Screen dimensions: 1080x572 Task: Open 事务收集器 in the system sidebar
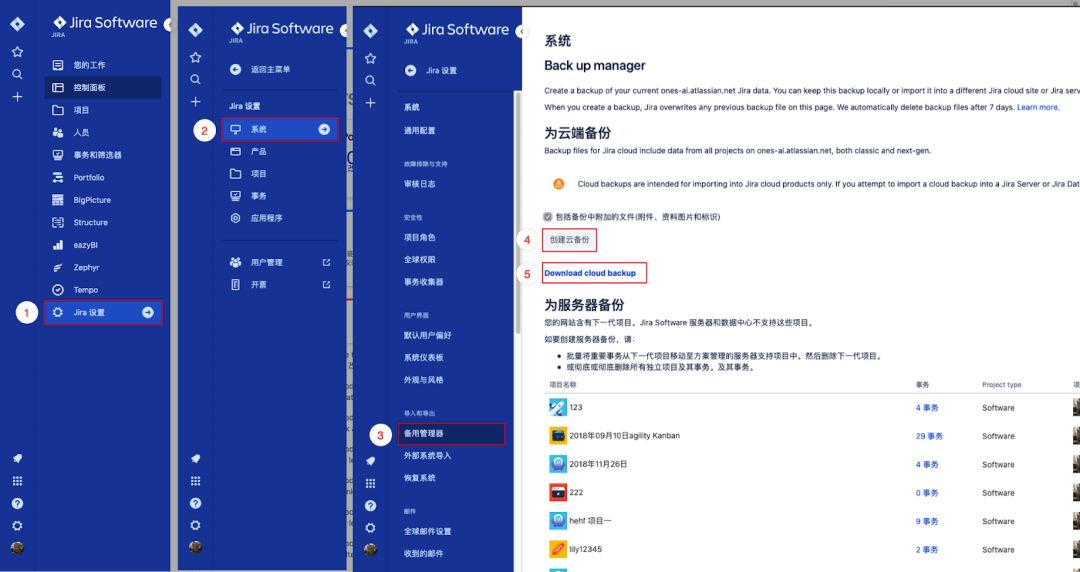coord(424,282)
